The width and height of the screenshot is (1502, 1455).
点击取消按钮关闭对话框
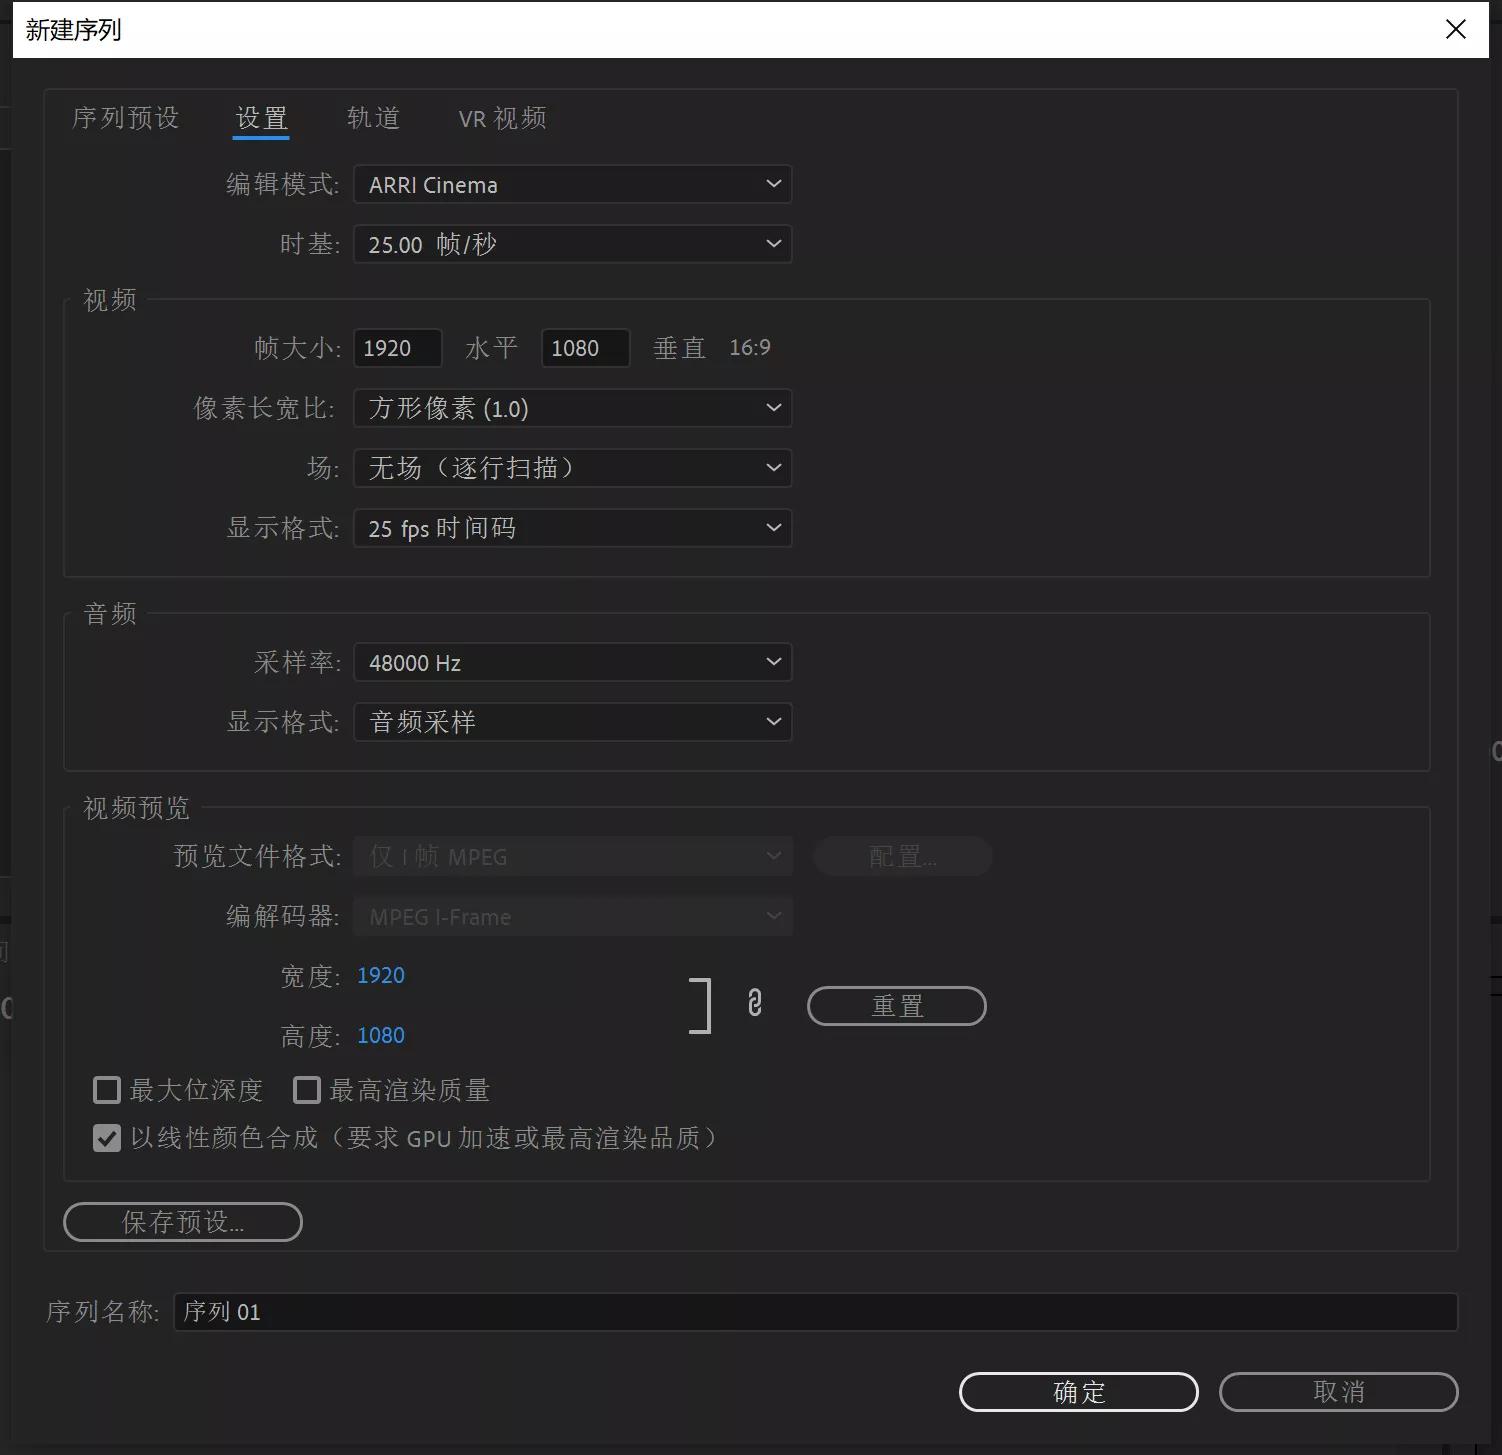point(1338,1392)
